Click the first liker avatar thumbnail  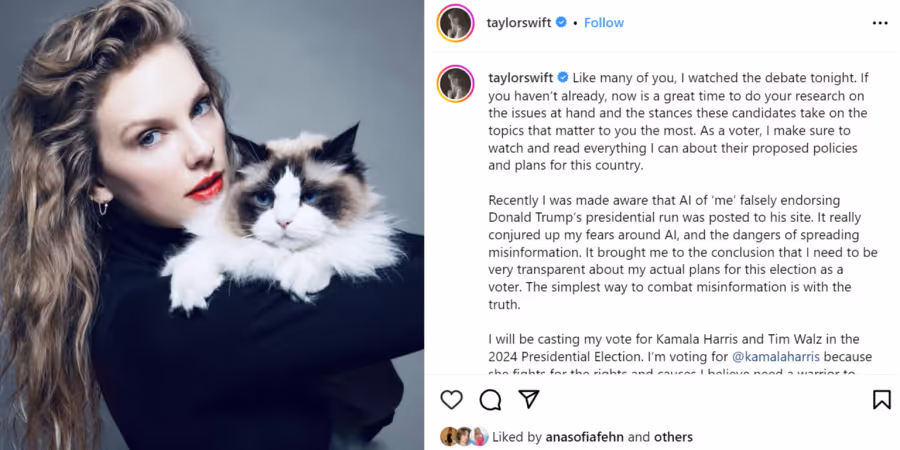pos(448,437)
